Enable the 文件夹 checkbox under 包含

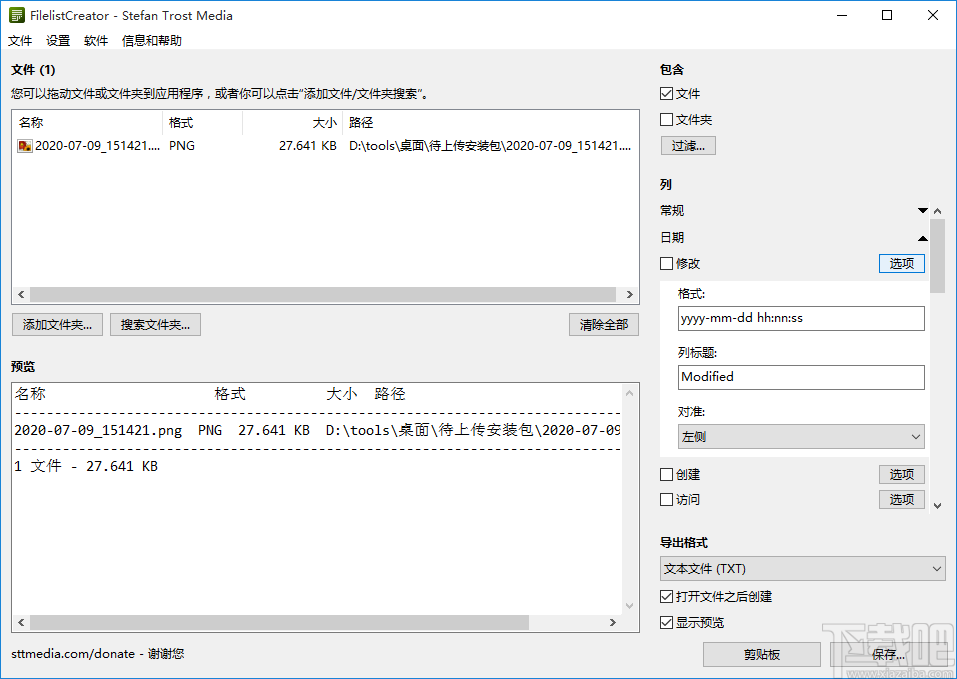tap(666, 119)
